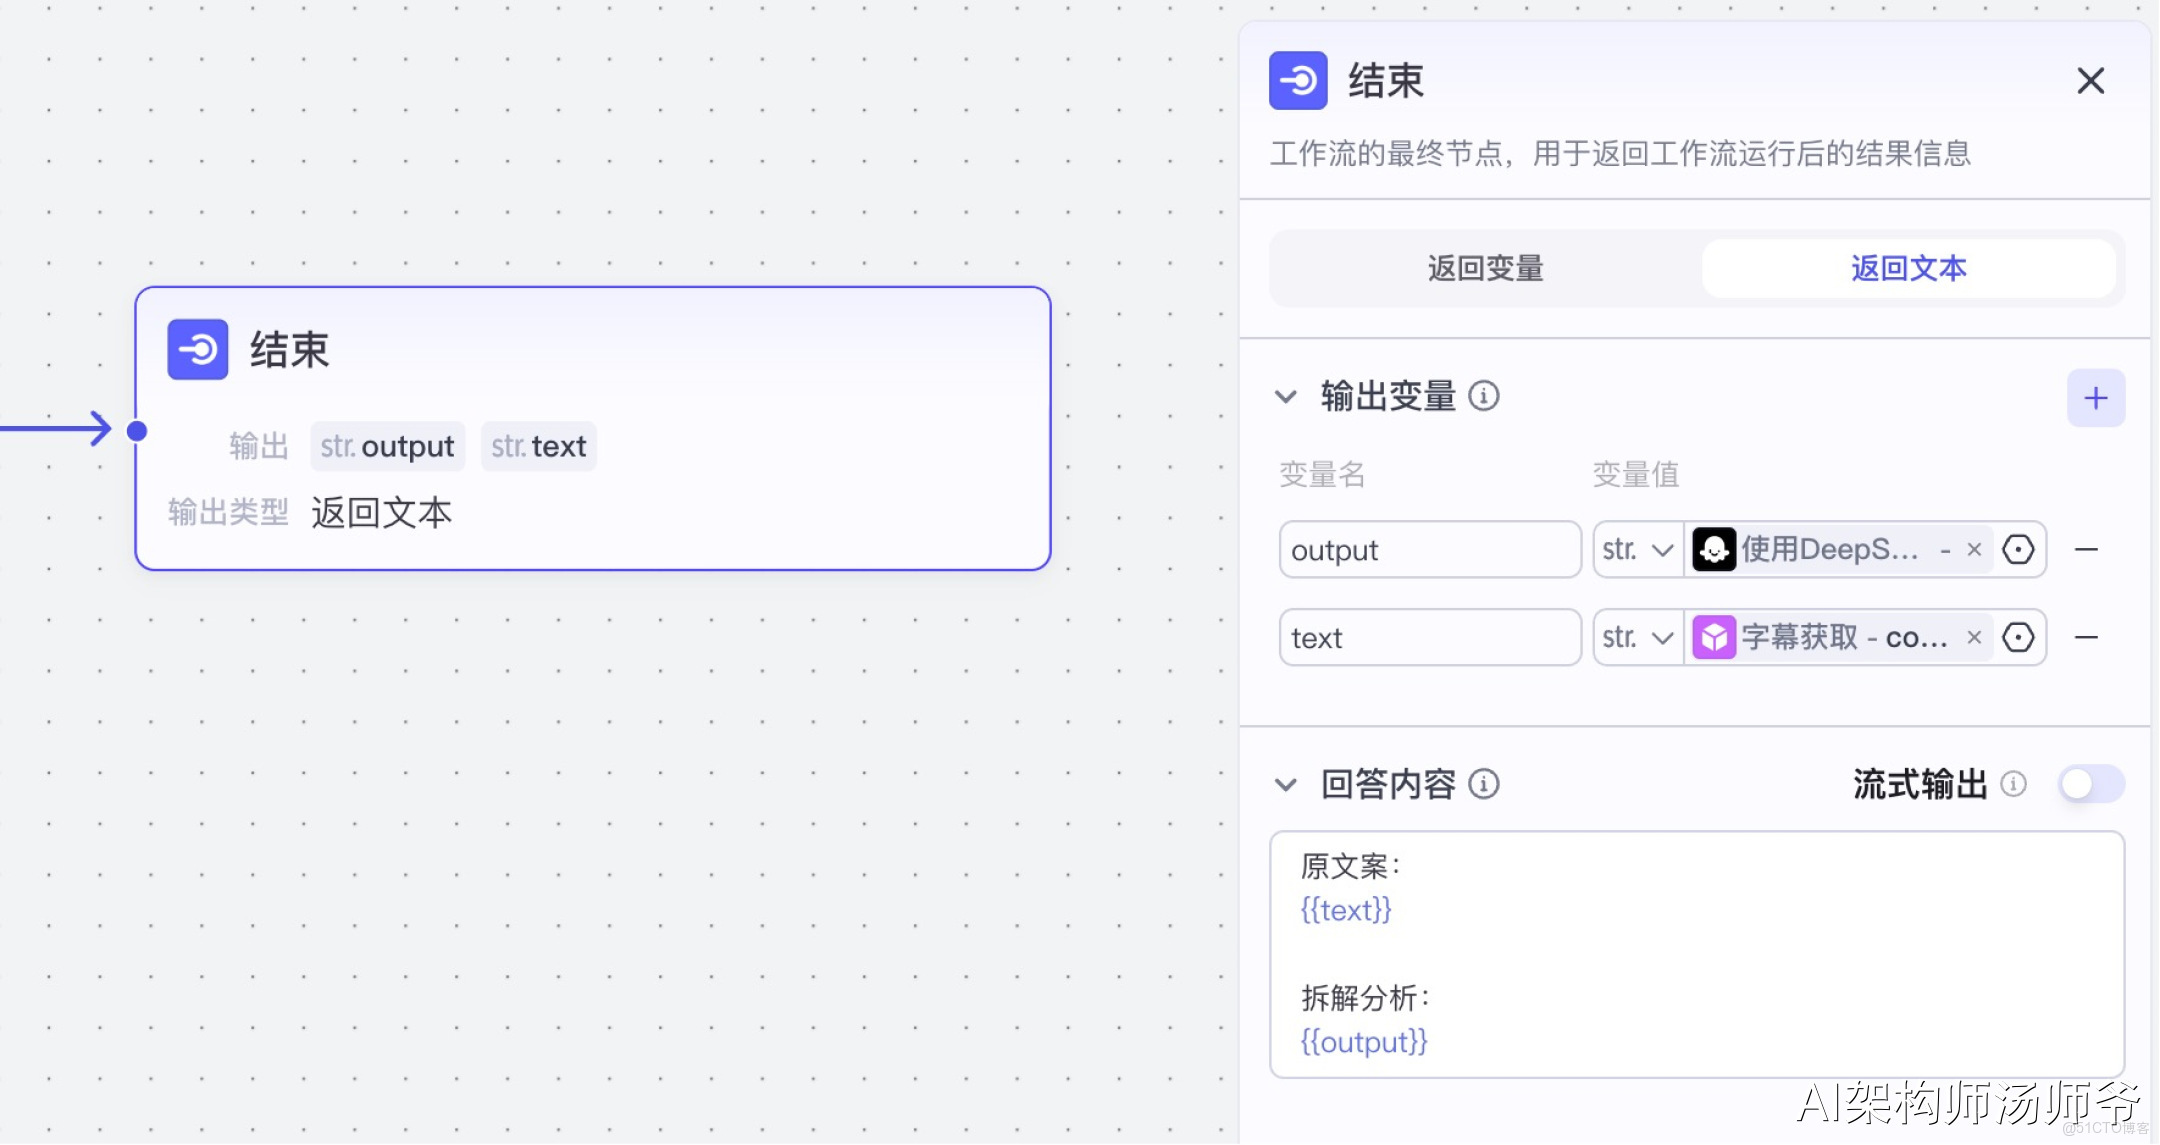2160x1145 pixels.
Task: Collapse the 回答内容 section
Action: tap(1286, 785)
